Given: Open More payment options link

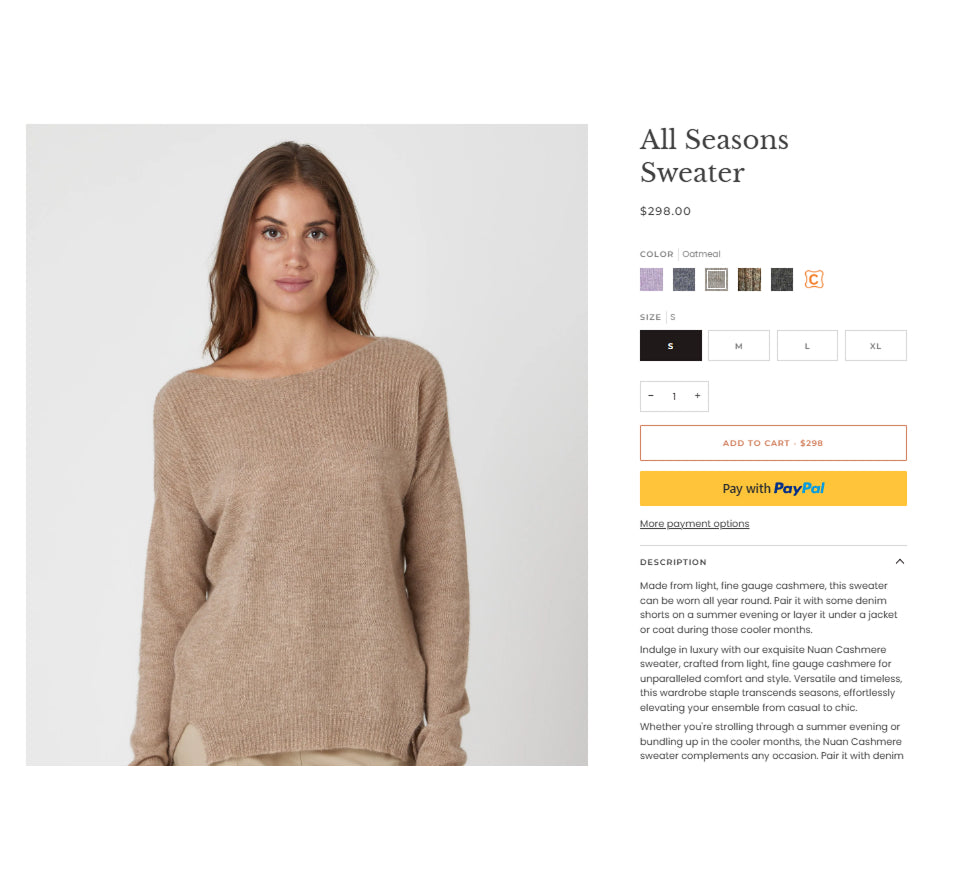Looking at the screenshot, I should coord(694,524).
